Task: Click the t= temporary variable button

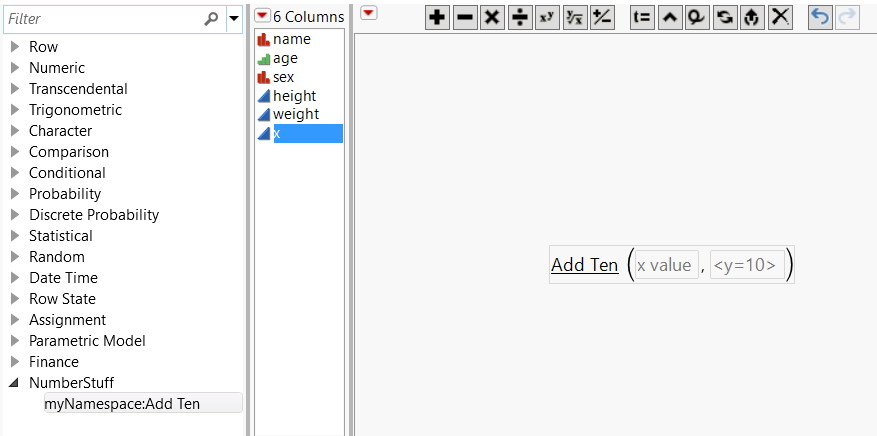Action: [642, 18]
